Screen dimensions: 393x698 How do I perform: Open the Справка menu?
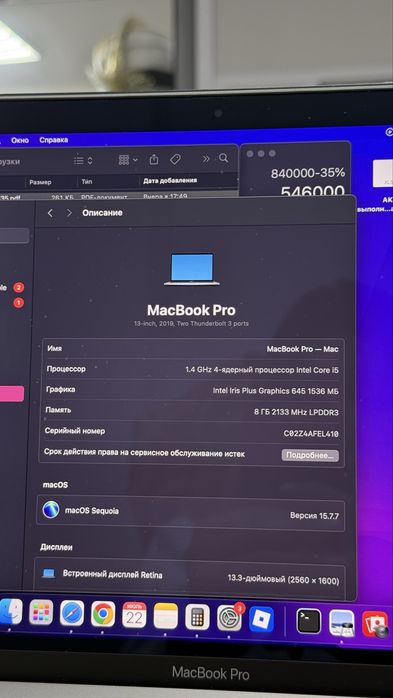click(x=53, y=140)
